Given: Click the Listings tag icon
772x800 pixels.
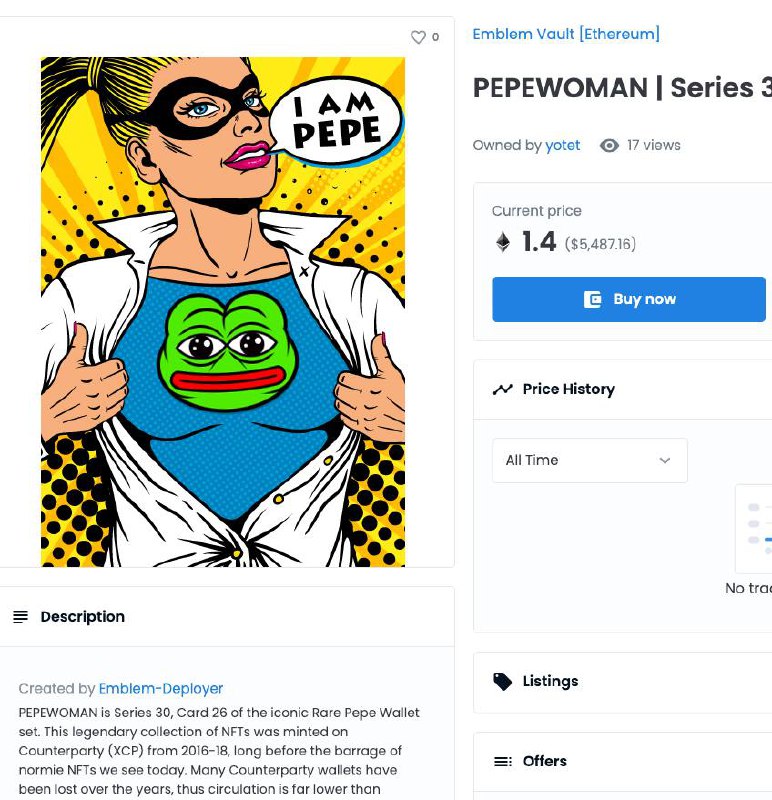Looking at the screenshot, I should (502, 682).
